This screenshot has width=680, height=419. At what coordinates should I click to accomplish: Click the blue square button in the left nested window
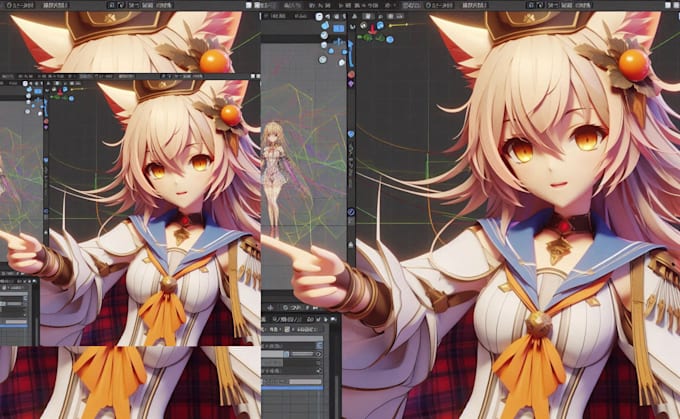click(x=37, y=92)
